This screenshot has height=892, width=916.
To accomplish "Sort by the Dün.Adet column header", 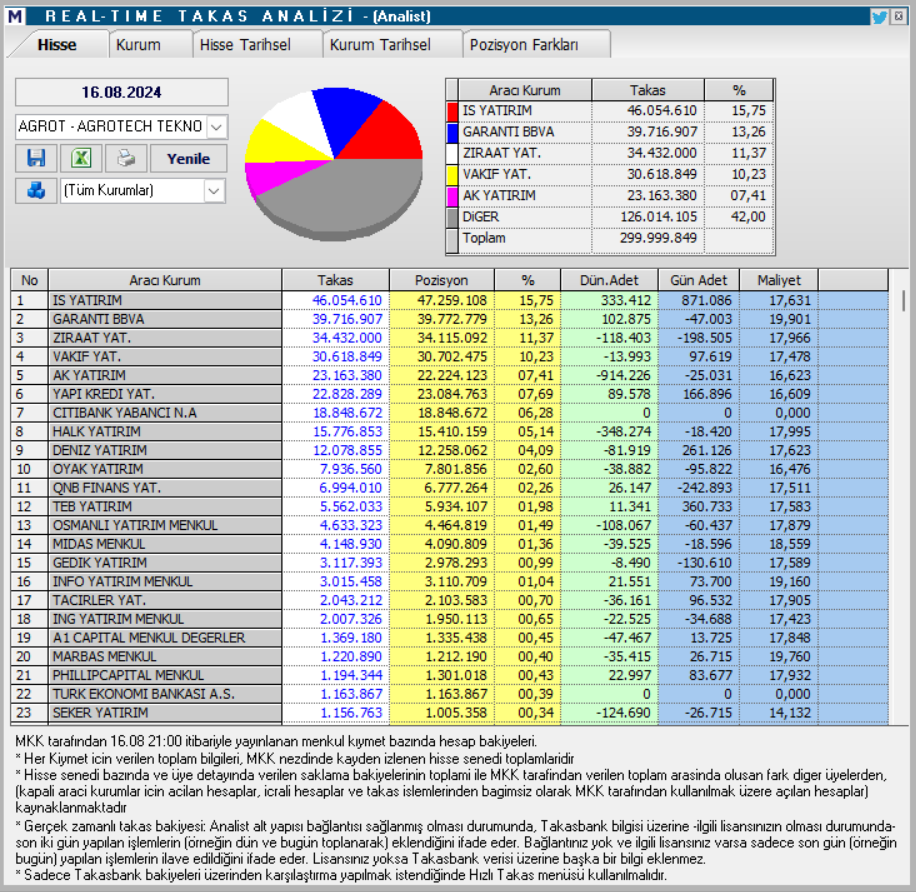I will tap(609, 280).
